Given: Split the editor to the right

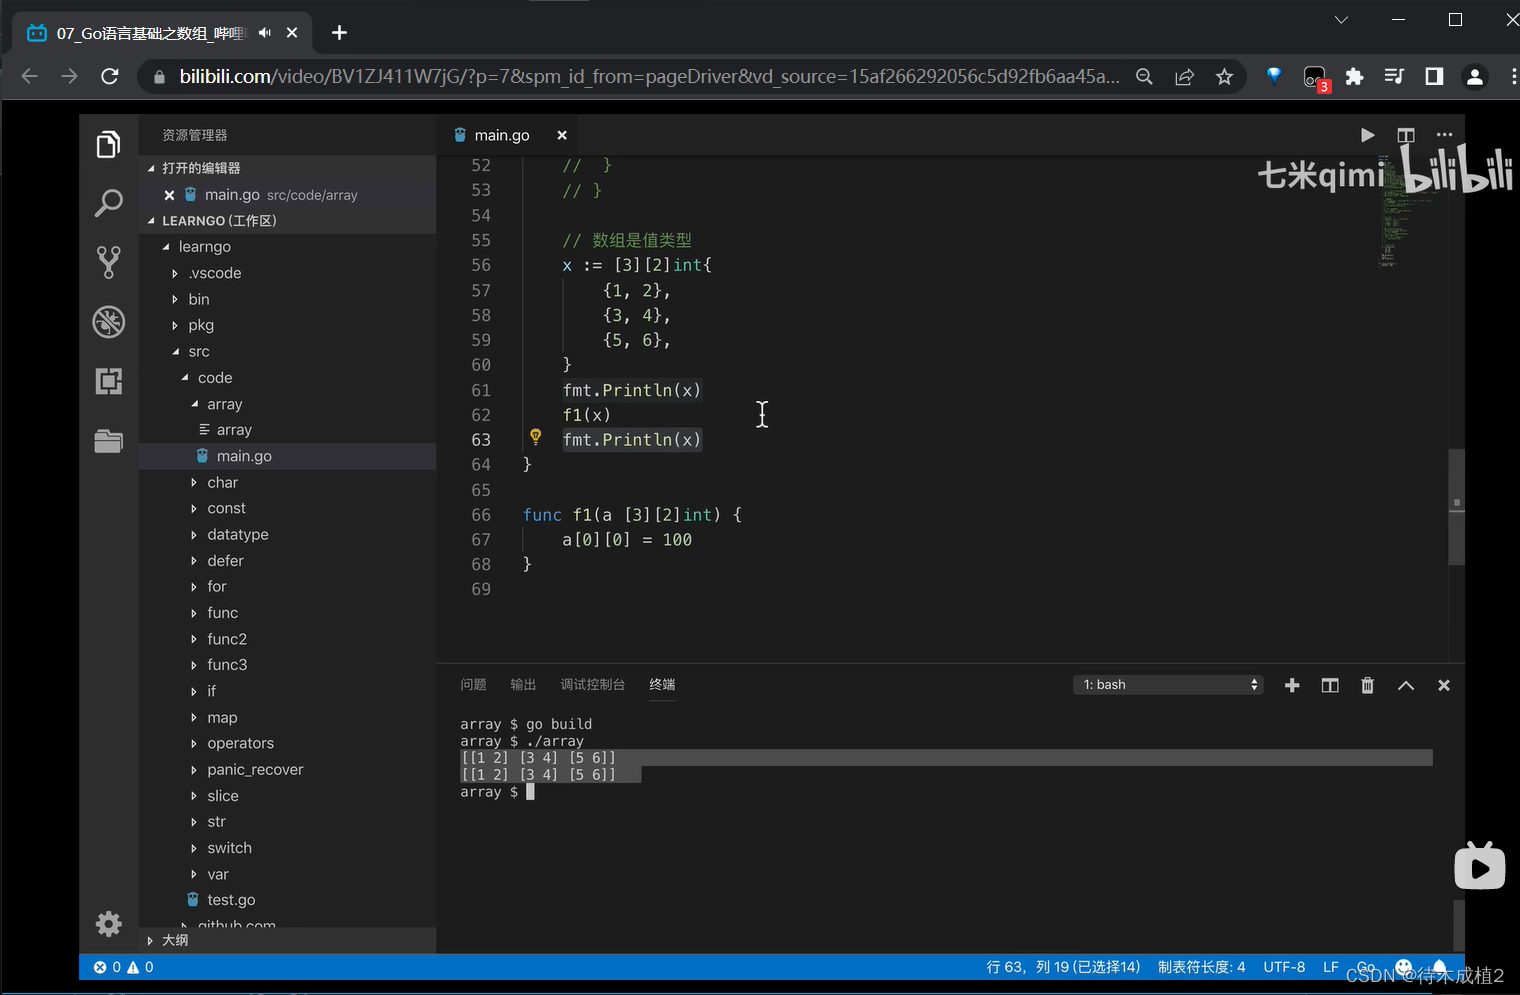Looking at the screenshot, I should point(1406,135).
